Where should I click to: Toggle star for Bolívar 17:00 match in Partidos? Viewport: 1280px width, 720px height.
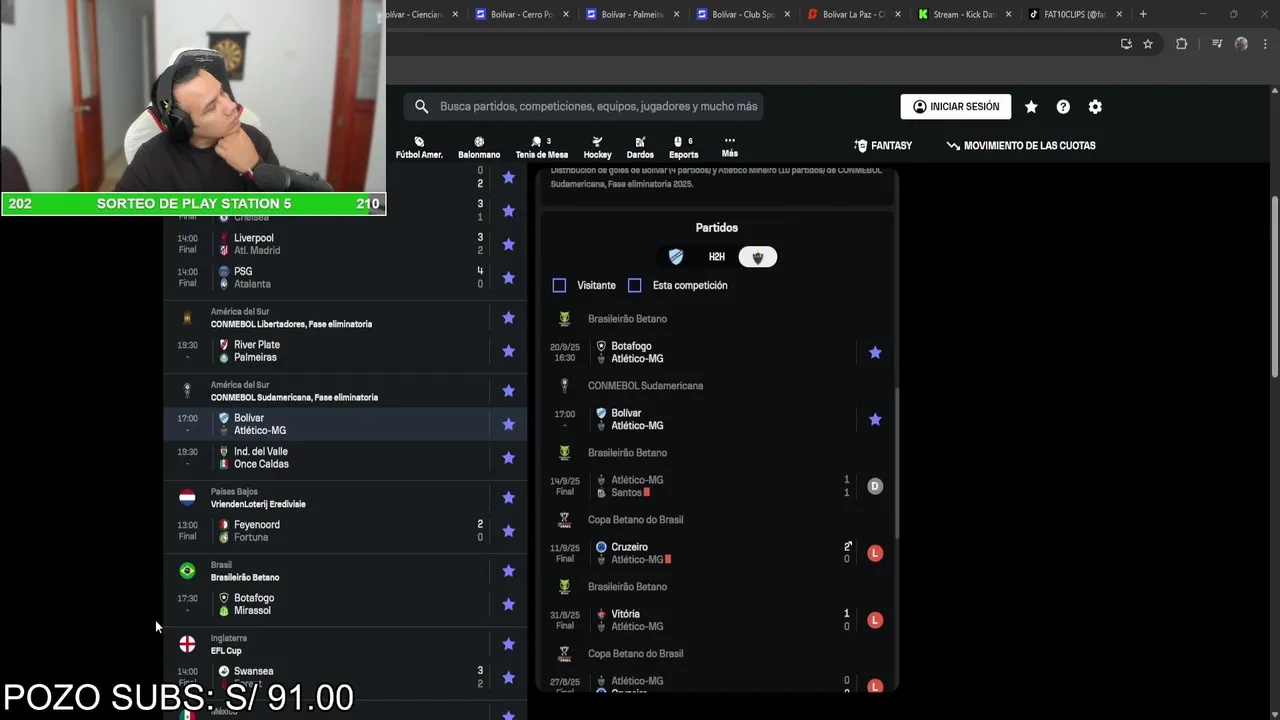coord(875,420)
